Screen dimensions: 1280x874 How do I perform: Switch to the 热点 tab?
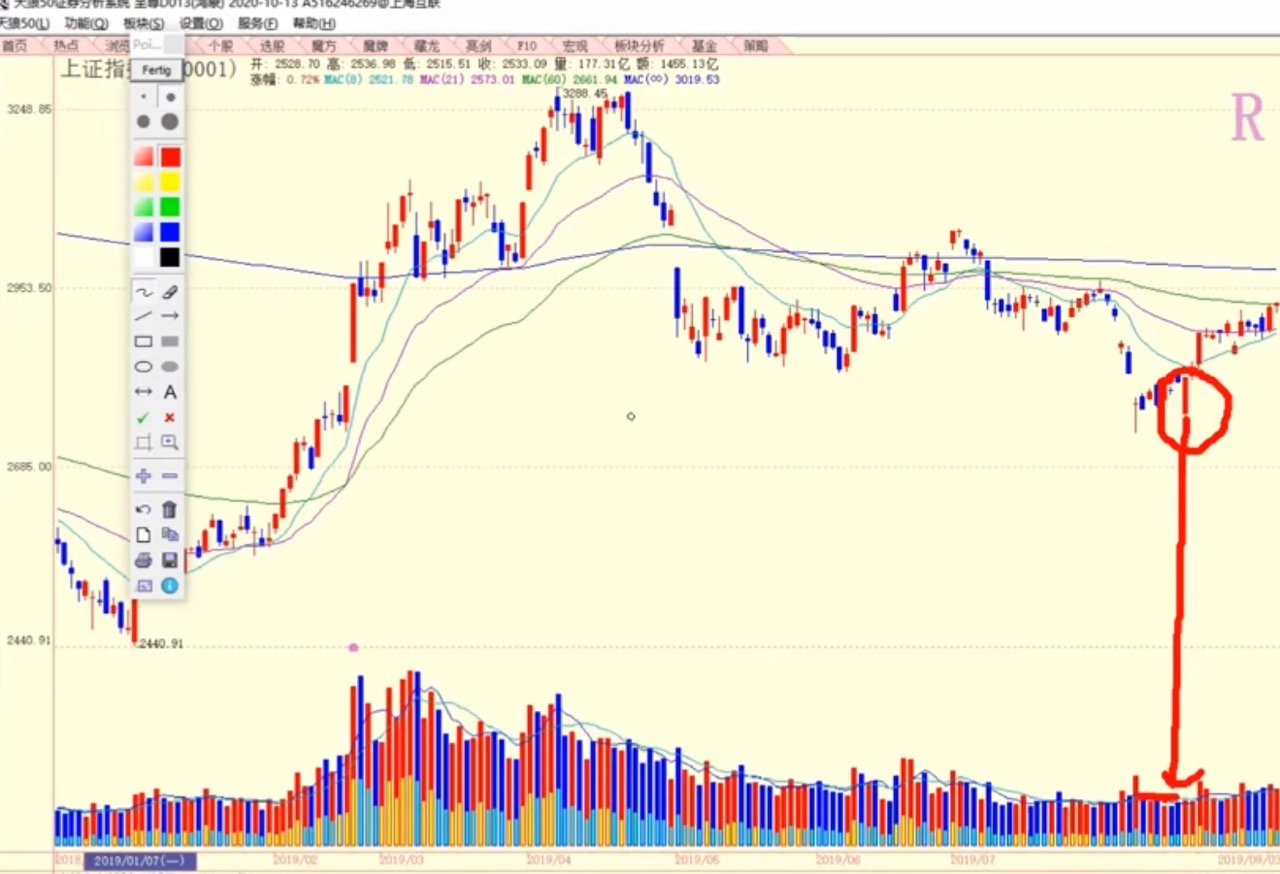coord(67,46)
